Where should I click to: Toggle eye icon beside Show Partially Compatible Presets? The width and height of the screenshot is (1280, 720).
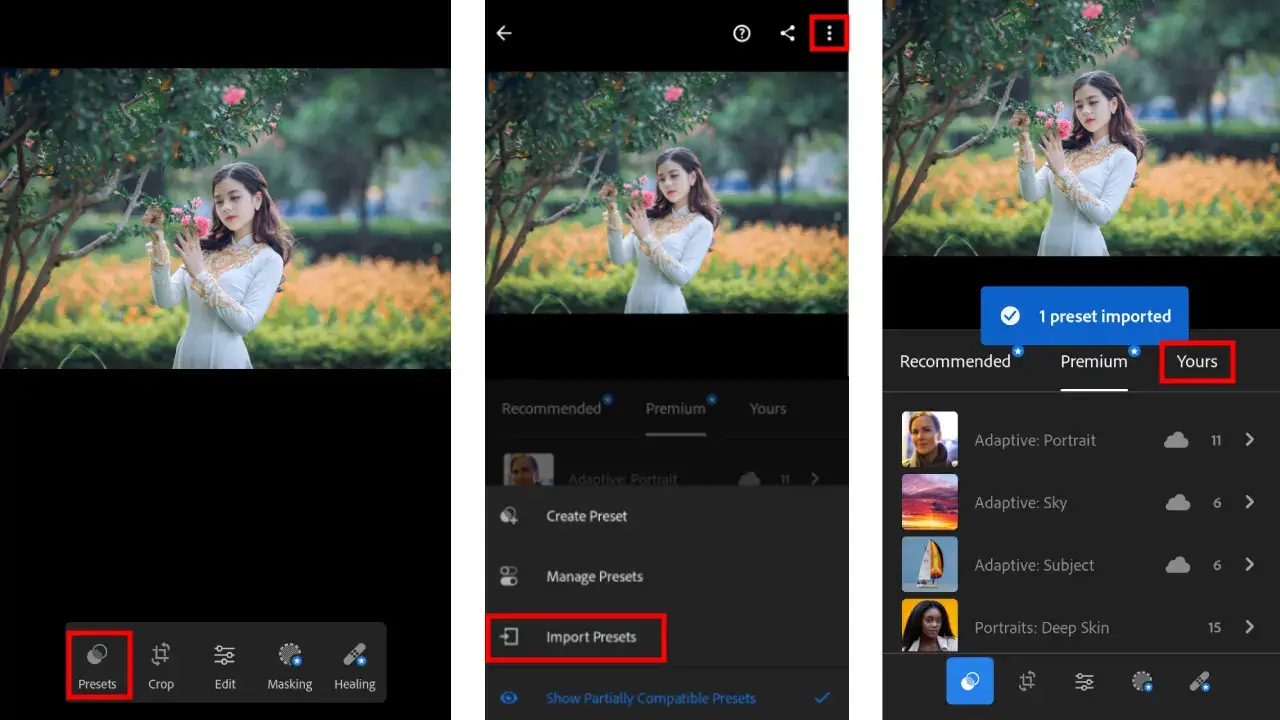[509, 698]
